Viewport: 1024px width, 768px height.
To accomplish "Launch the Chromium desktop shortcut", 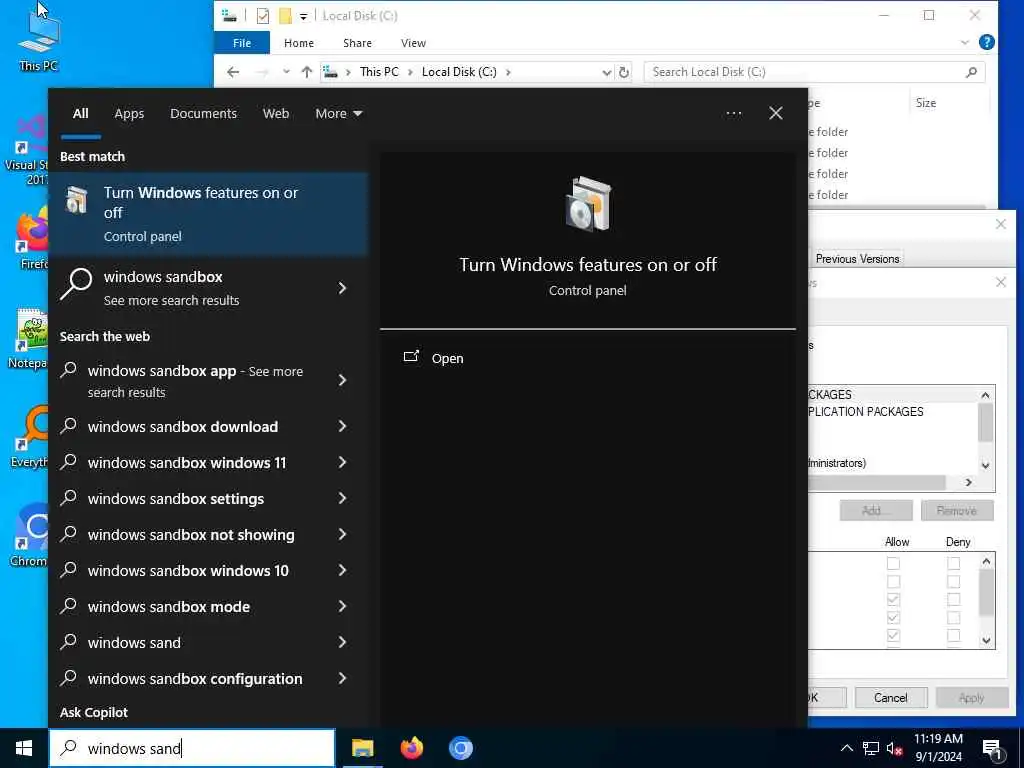I will tap(29, 536).
